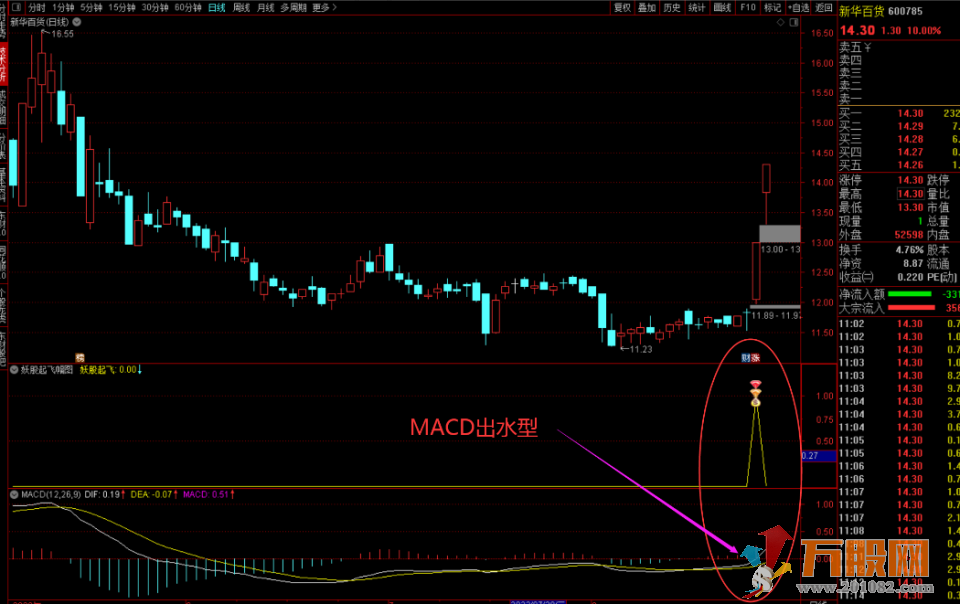The image size is (960, 604).
Task: Switch to 月线 monthly chart
Action: click(266, 7)
